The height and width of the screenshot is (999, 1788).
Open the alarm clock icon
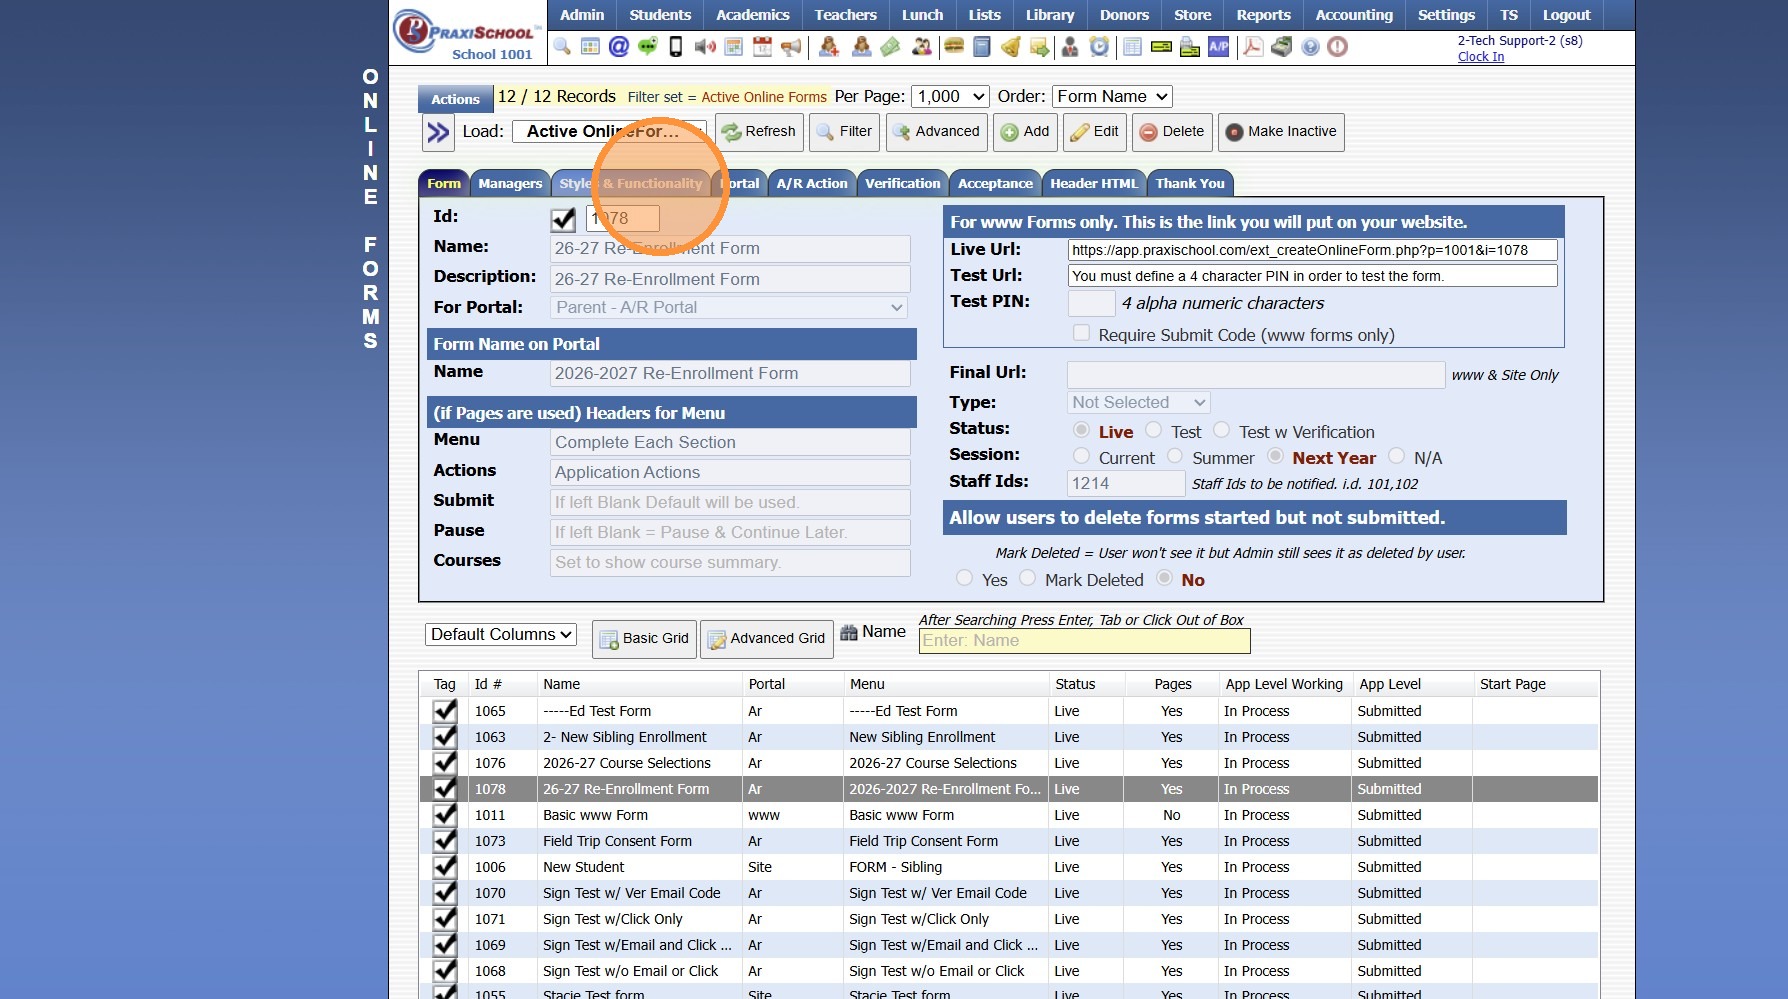[x=1099, y=46]
